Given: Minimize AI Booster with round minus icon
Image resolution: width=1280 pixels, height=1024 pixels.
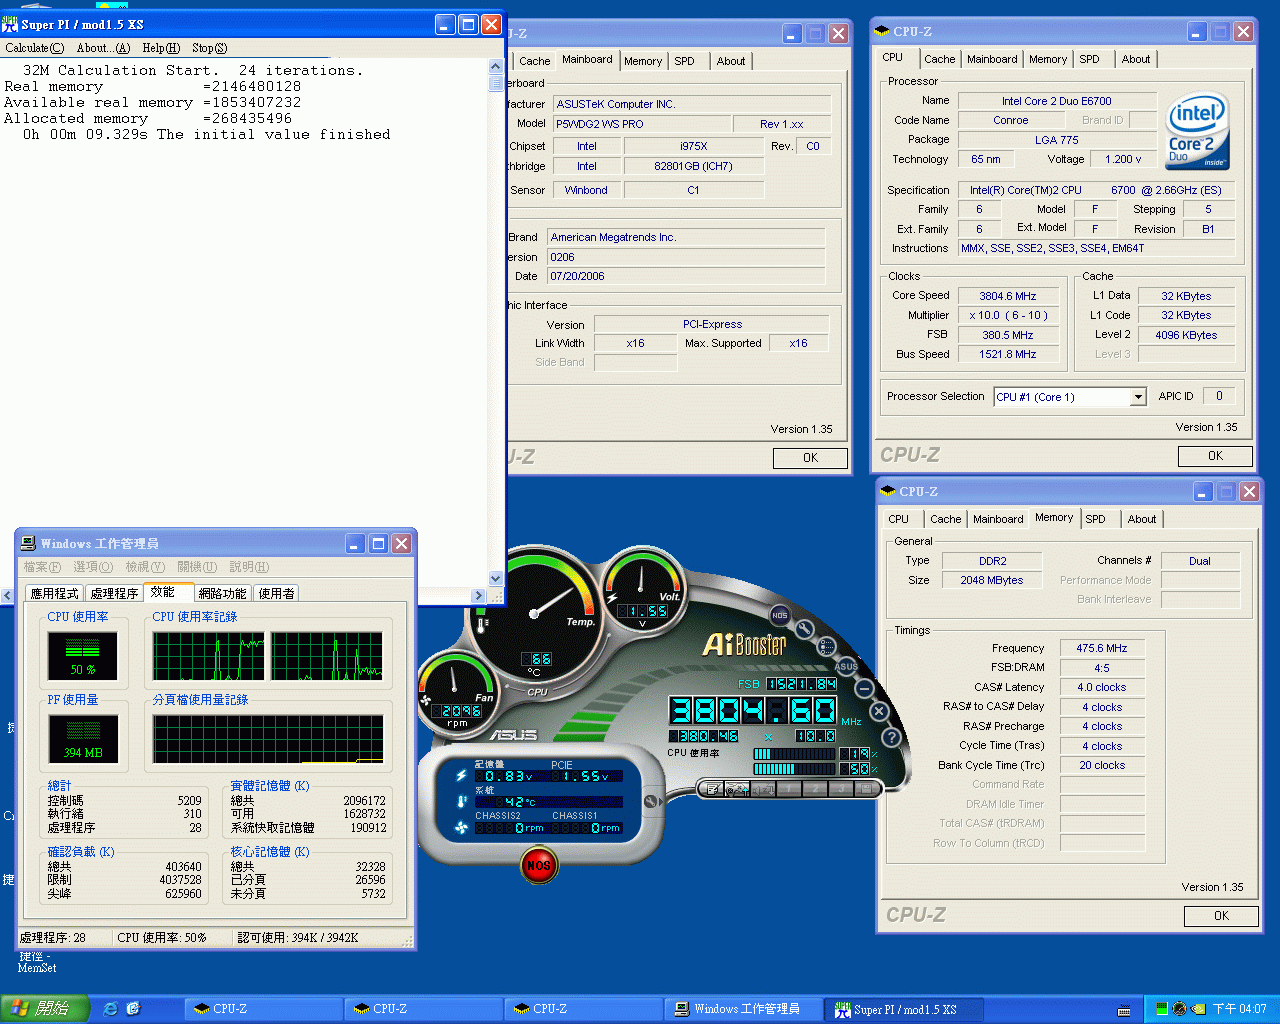Looking at the screenshot, I should click(865, 688).
